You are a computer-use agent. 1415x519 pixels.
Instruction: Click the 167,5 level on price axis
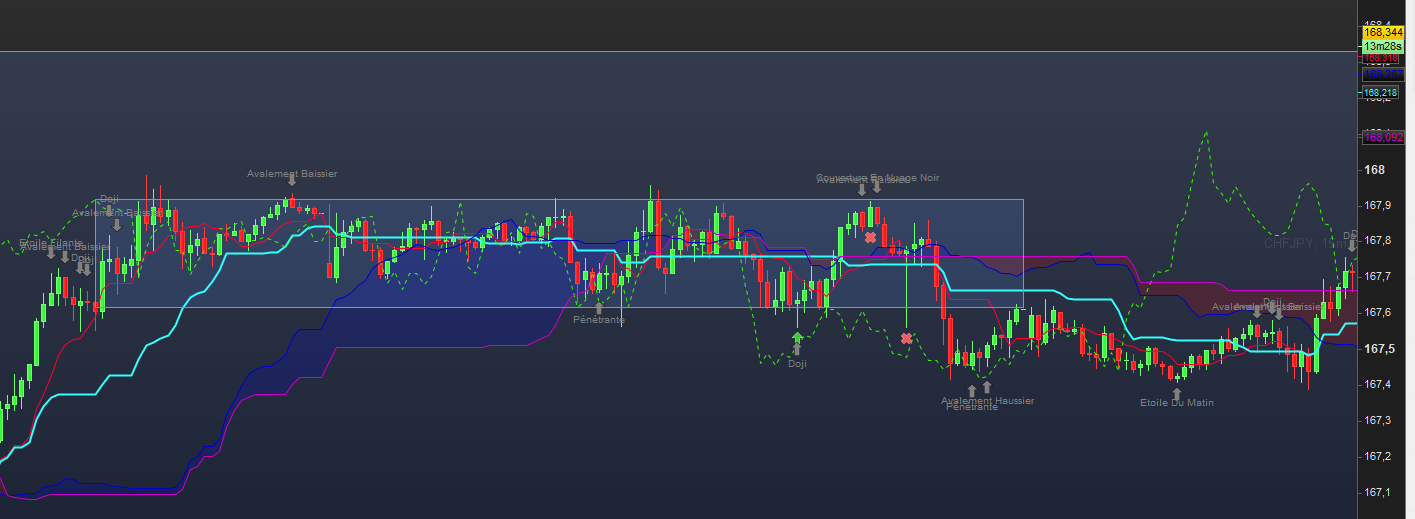point(1379,349)
